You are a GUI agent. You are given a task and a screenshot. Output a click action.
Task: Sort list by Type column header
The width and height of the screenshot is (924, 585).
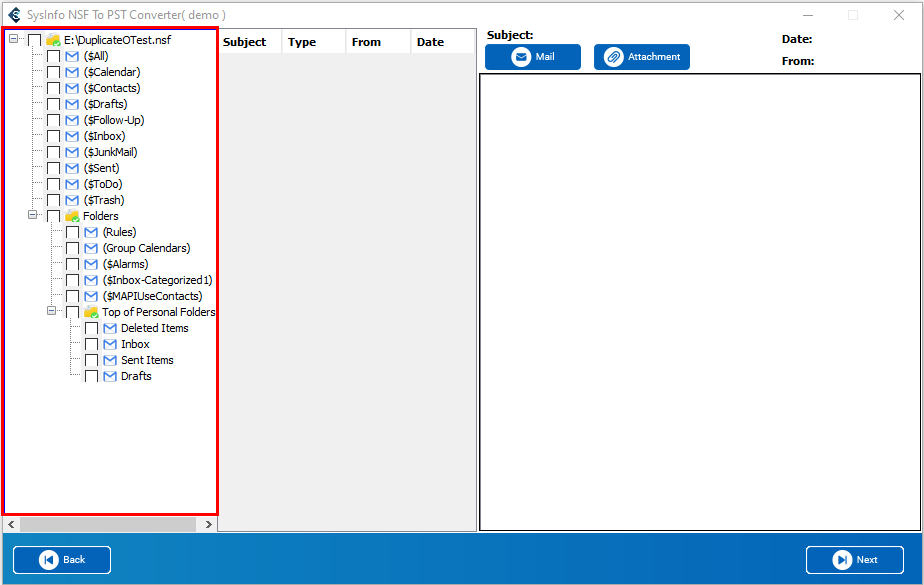[314, 42]
